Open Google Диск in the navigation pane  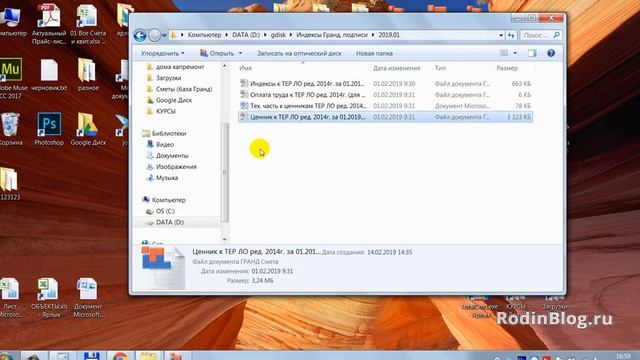[173, 100]
